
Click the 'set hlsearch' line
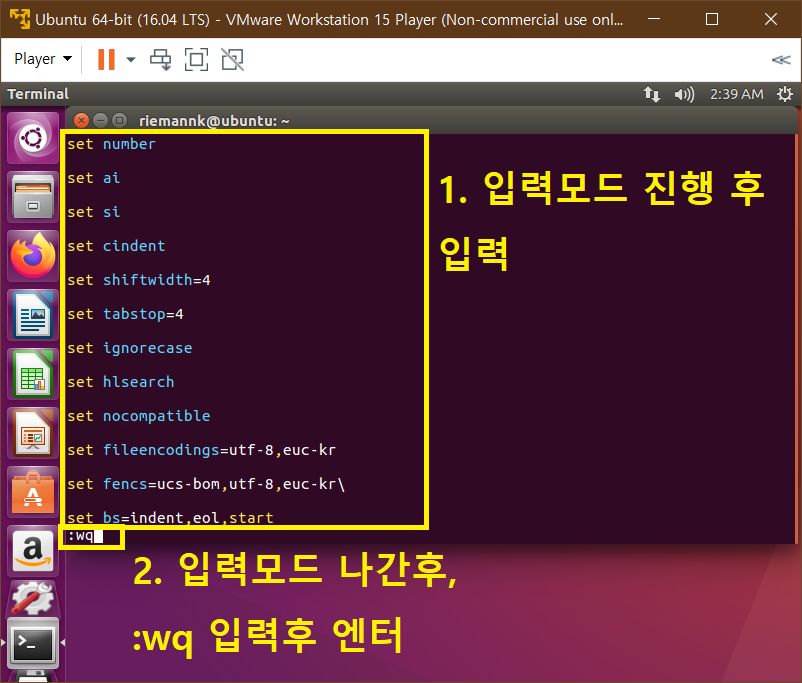click(121, 382)
